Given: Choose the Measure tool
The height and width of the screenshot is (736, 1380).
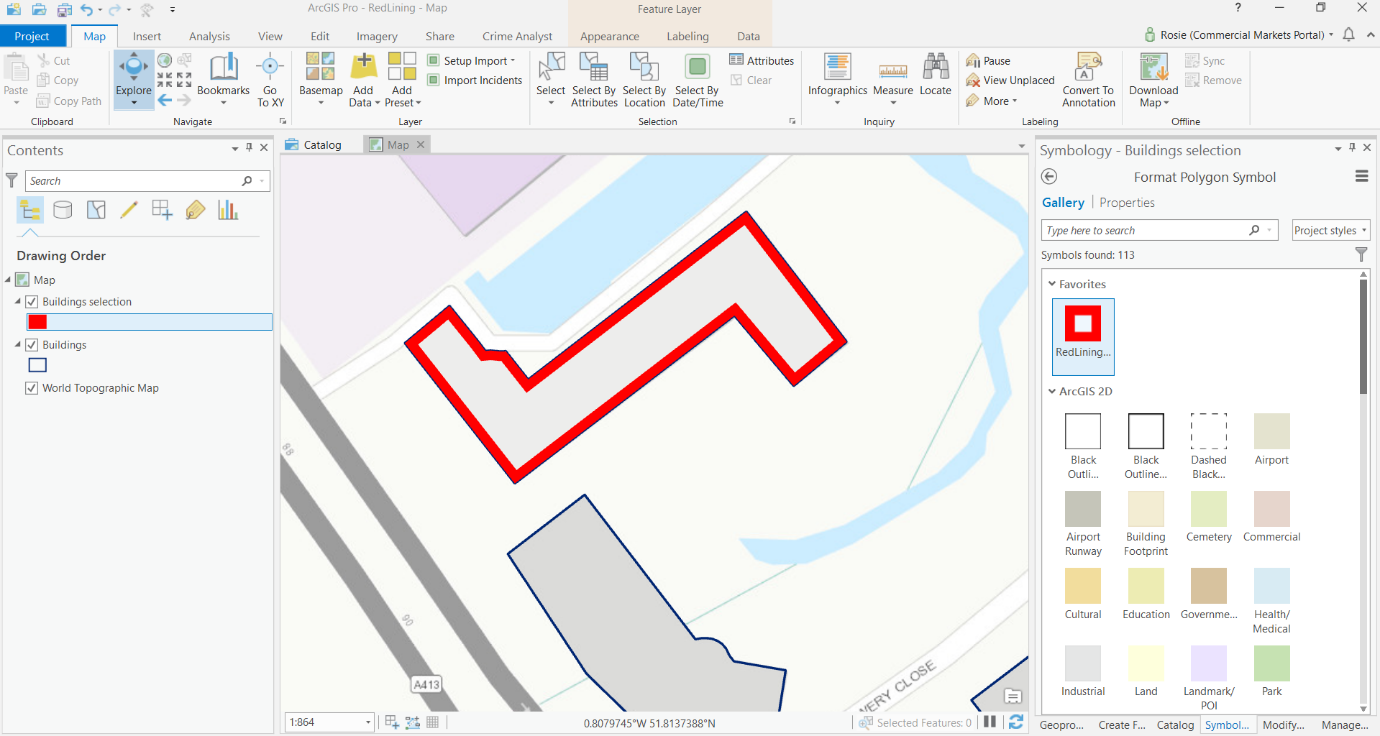Looking at the screenshot, I should tap(893, 80).
